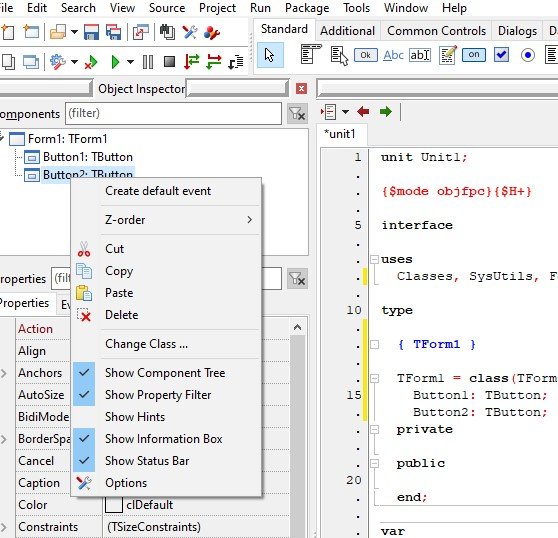Open the jump history dropdown in source editor

[x=345, y=112]
